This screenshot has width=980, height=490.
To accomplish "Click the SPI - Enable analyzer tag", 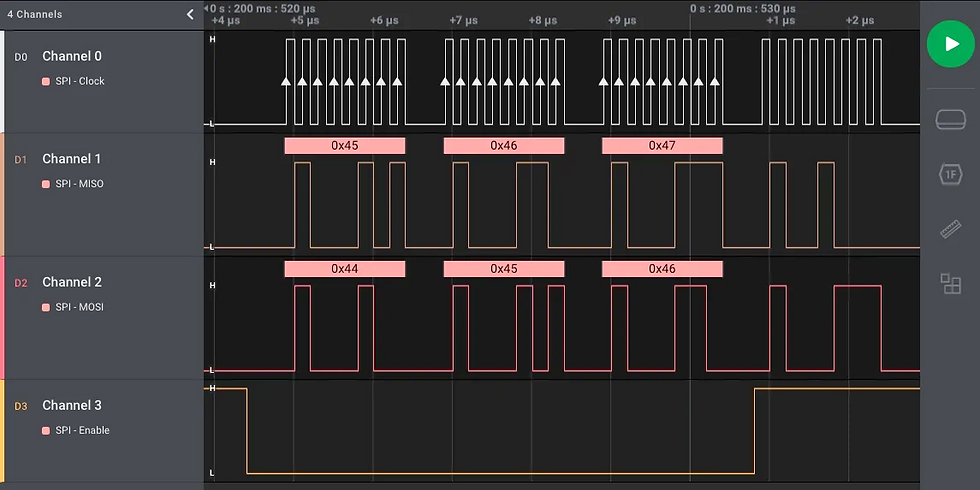I will point(82,430).
